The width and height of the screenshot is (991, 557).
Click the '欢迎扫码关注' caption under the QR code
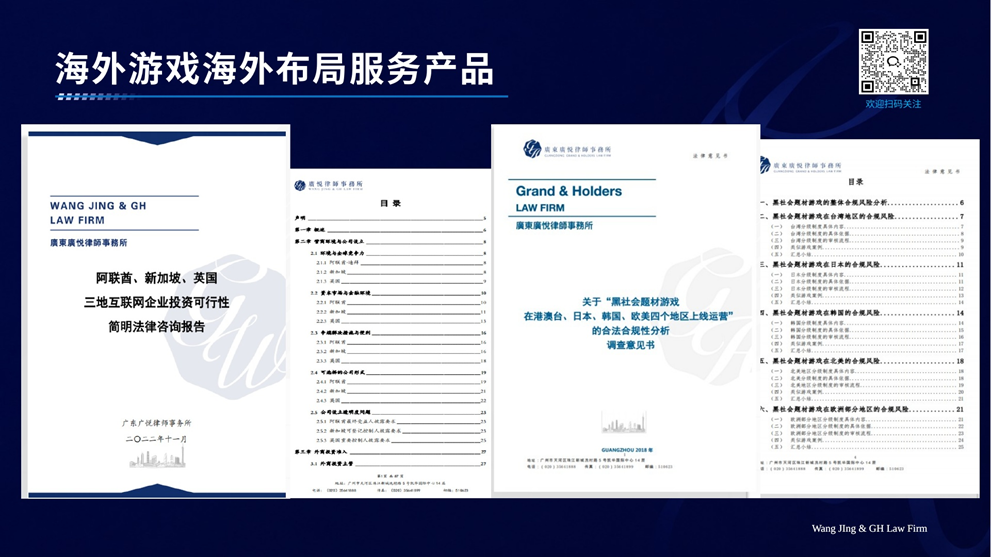893,104
